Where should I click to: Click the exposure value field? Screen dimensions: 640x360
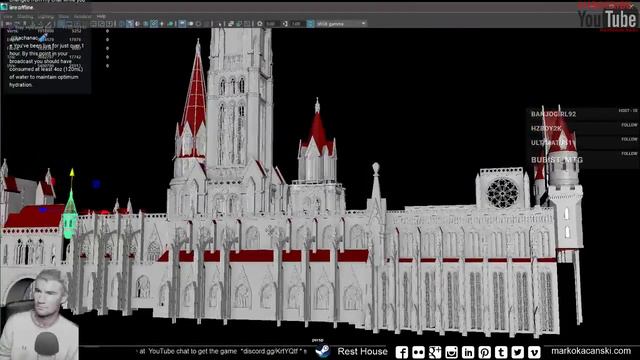(x=271, y=24)
